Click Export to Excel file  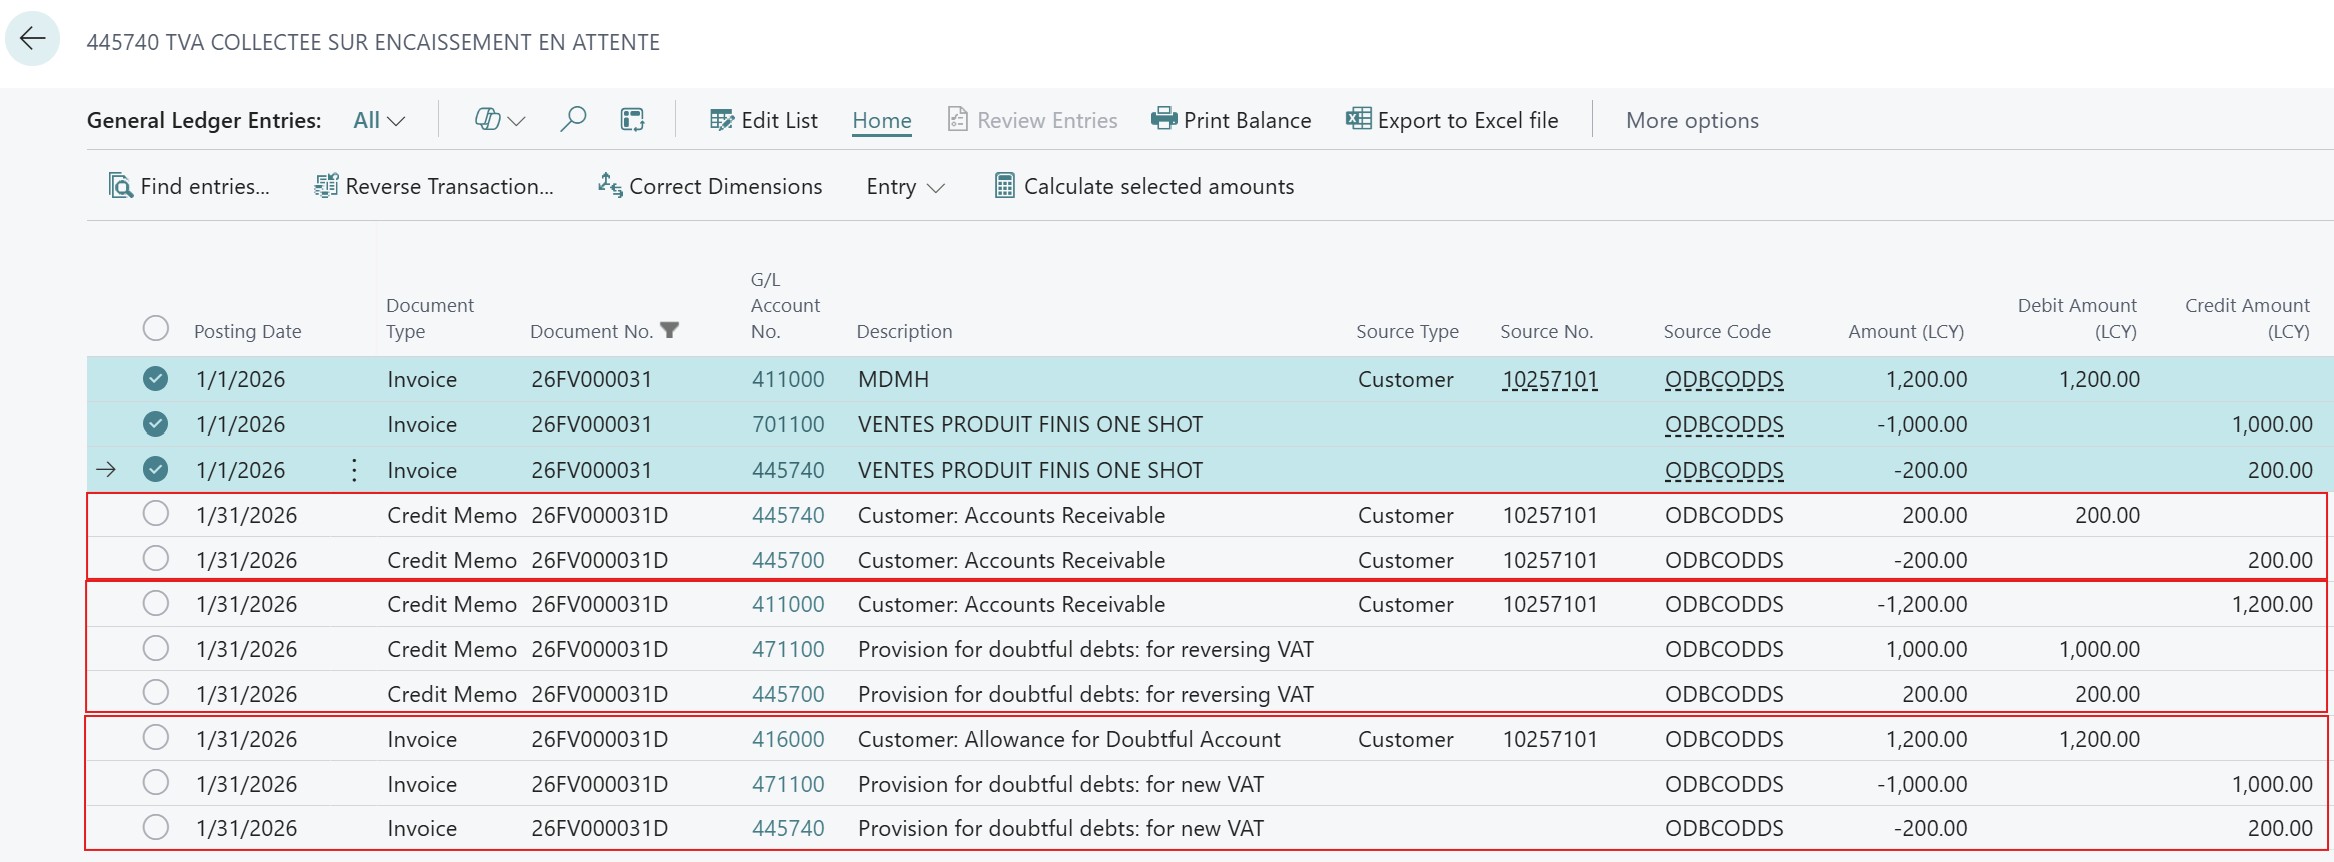coord(1452,120)
